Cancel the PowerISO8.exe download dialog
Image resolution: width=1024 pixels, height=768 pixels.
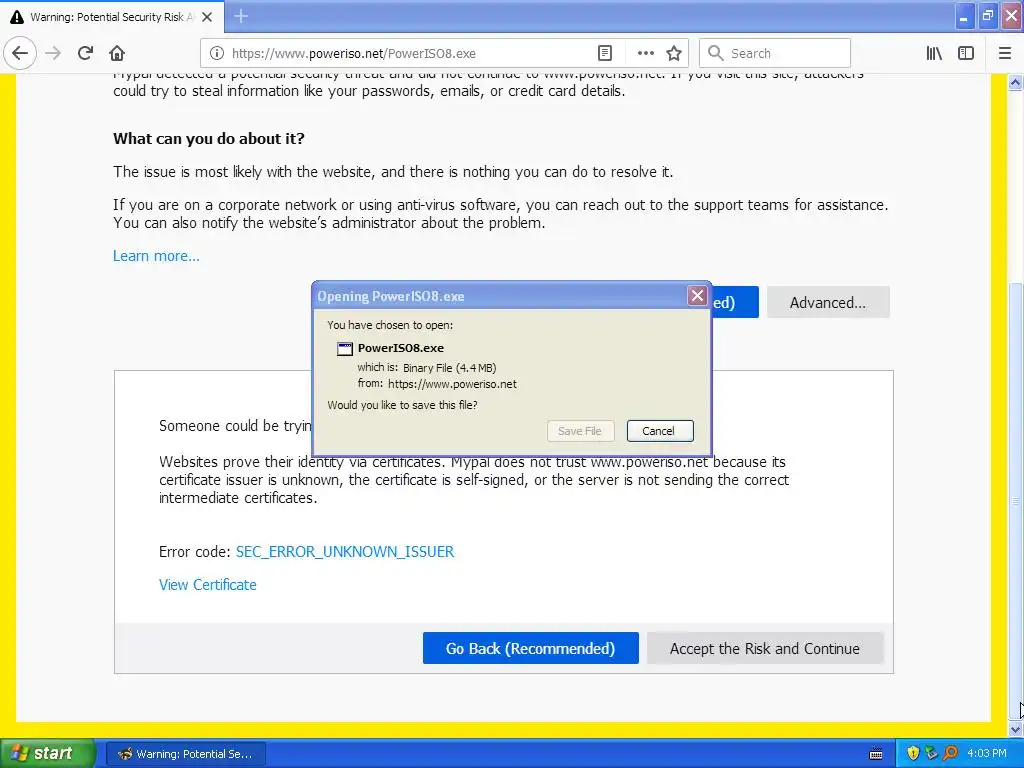659,431
